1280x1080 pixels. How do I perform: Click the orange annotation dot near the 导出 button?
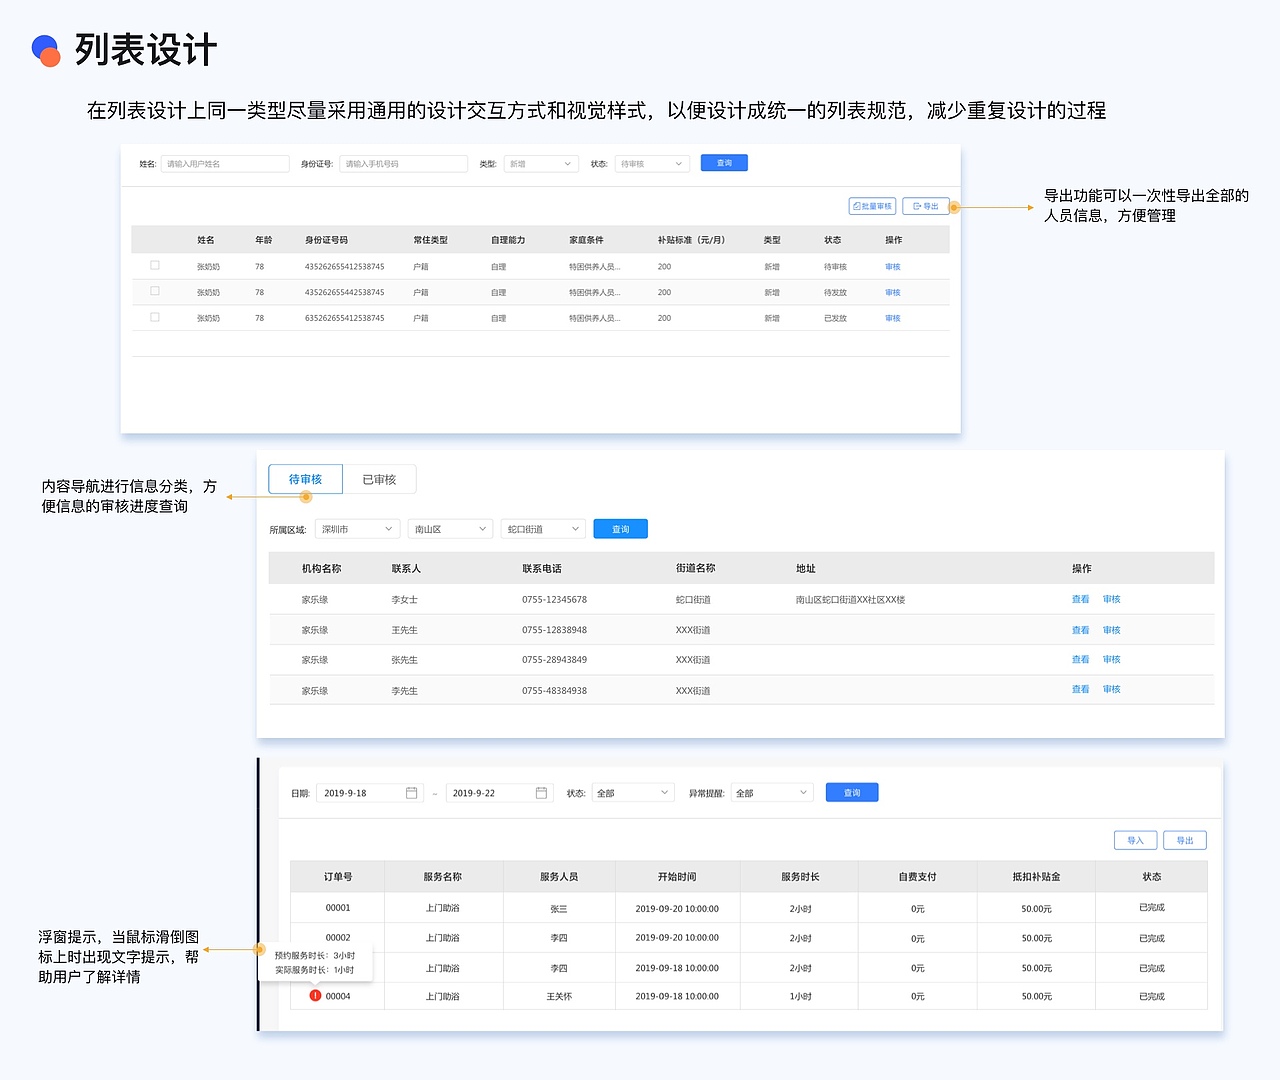click(954, 207)
